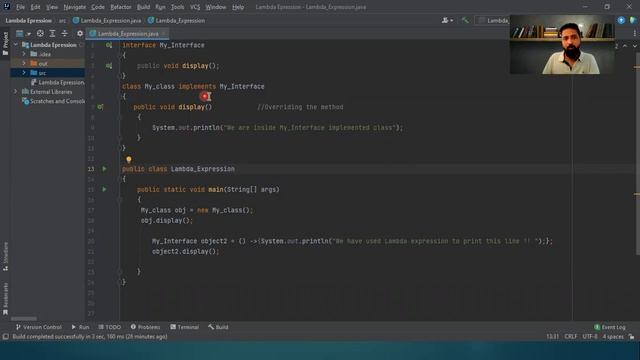The height and width of the screenshot is (360, 640).
Task: Click the src breadcrumb in navigation bar
Action: click(x=62, y=20)
